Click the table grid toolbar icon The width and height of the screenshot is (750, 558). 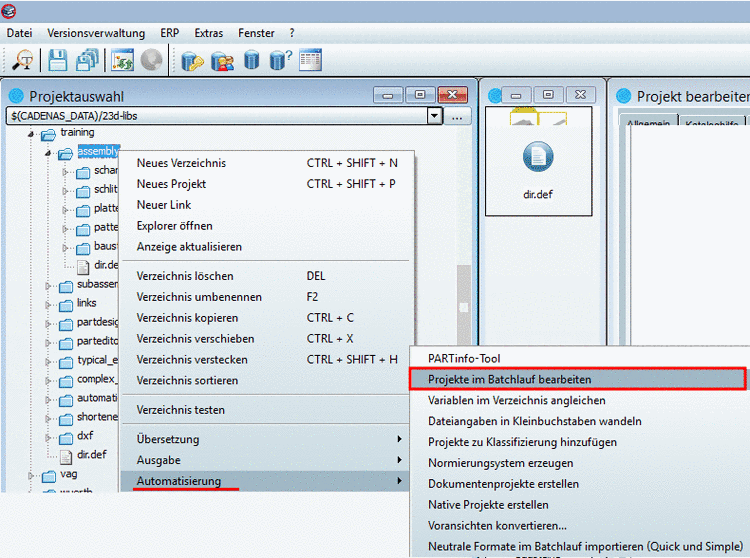tap(310, 60)
